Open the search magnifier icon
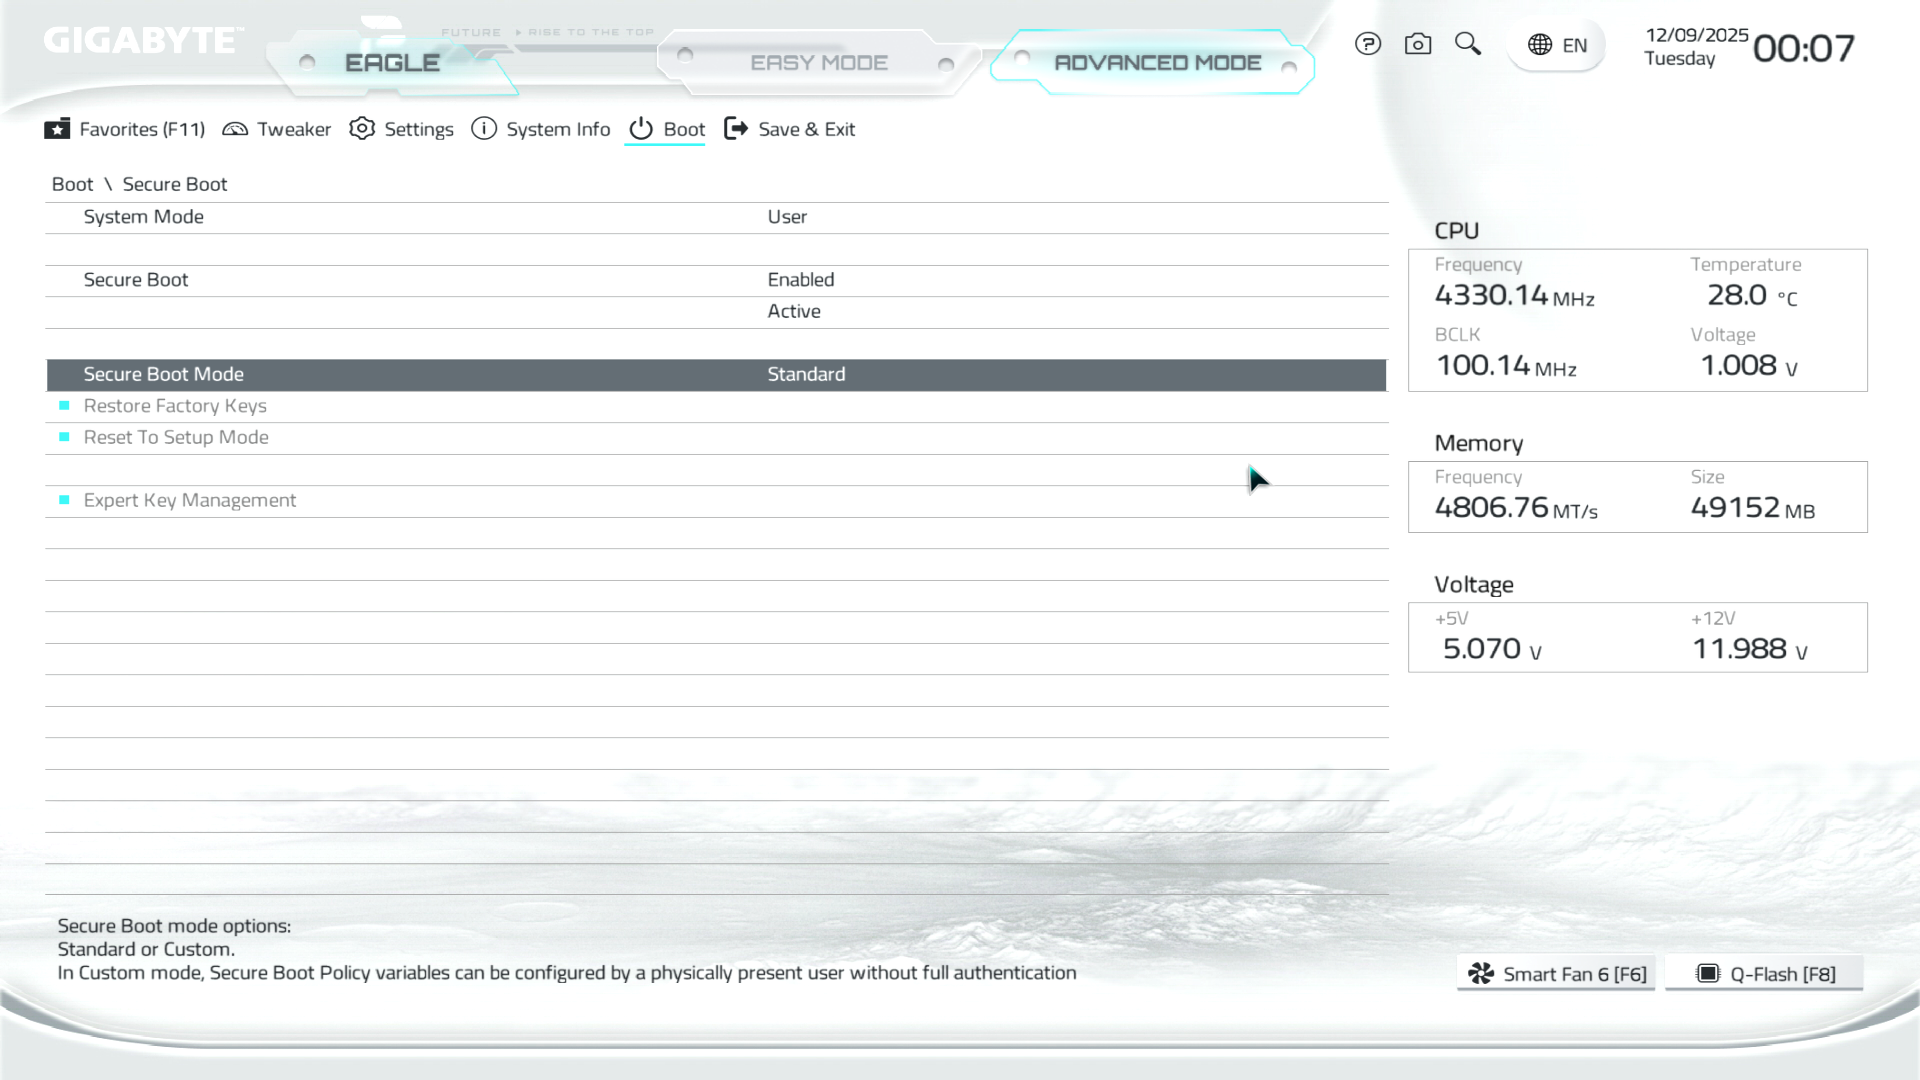1920x1080 pixels. point(1468,44)
